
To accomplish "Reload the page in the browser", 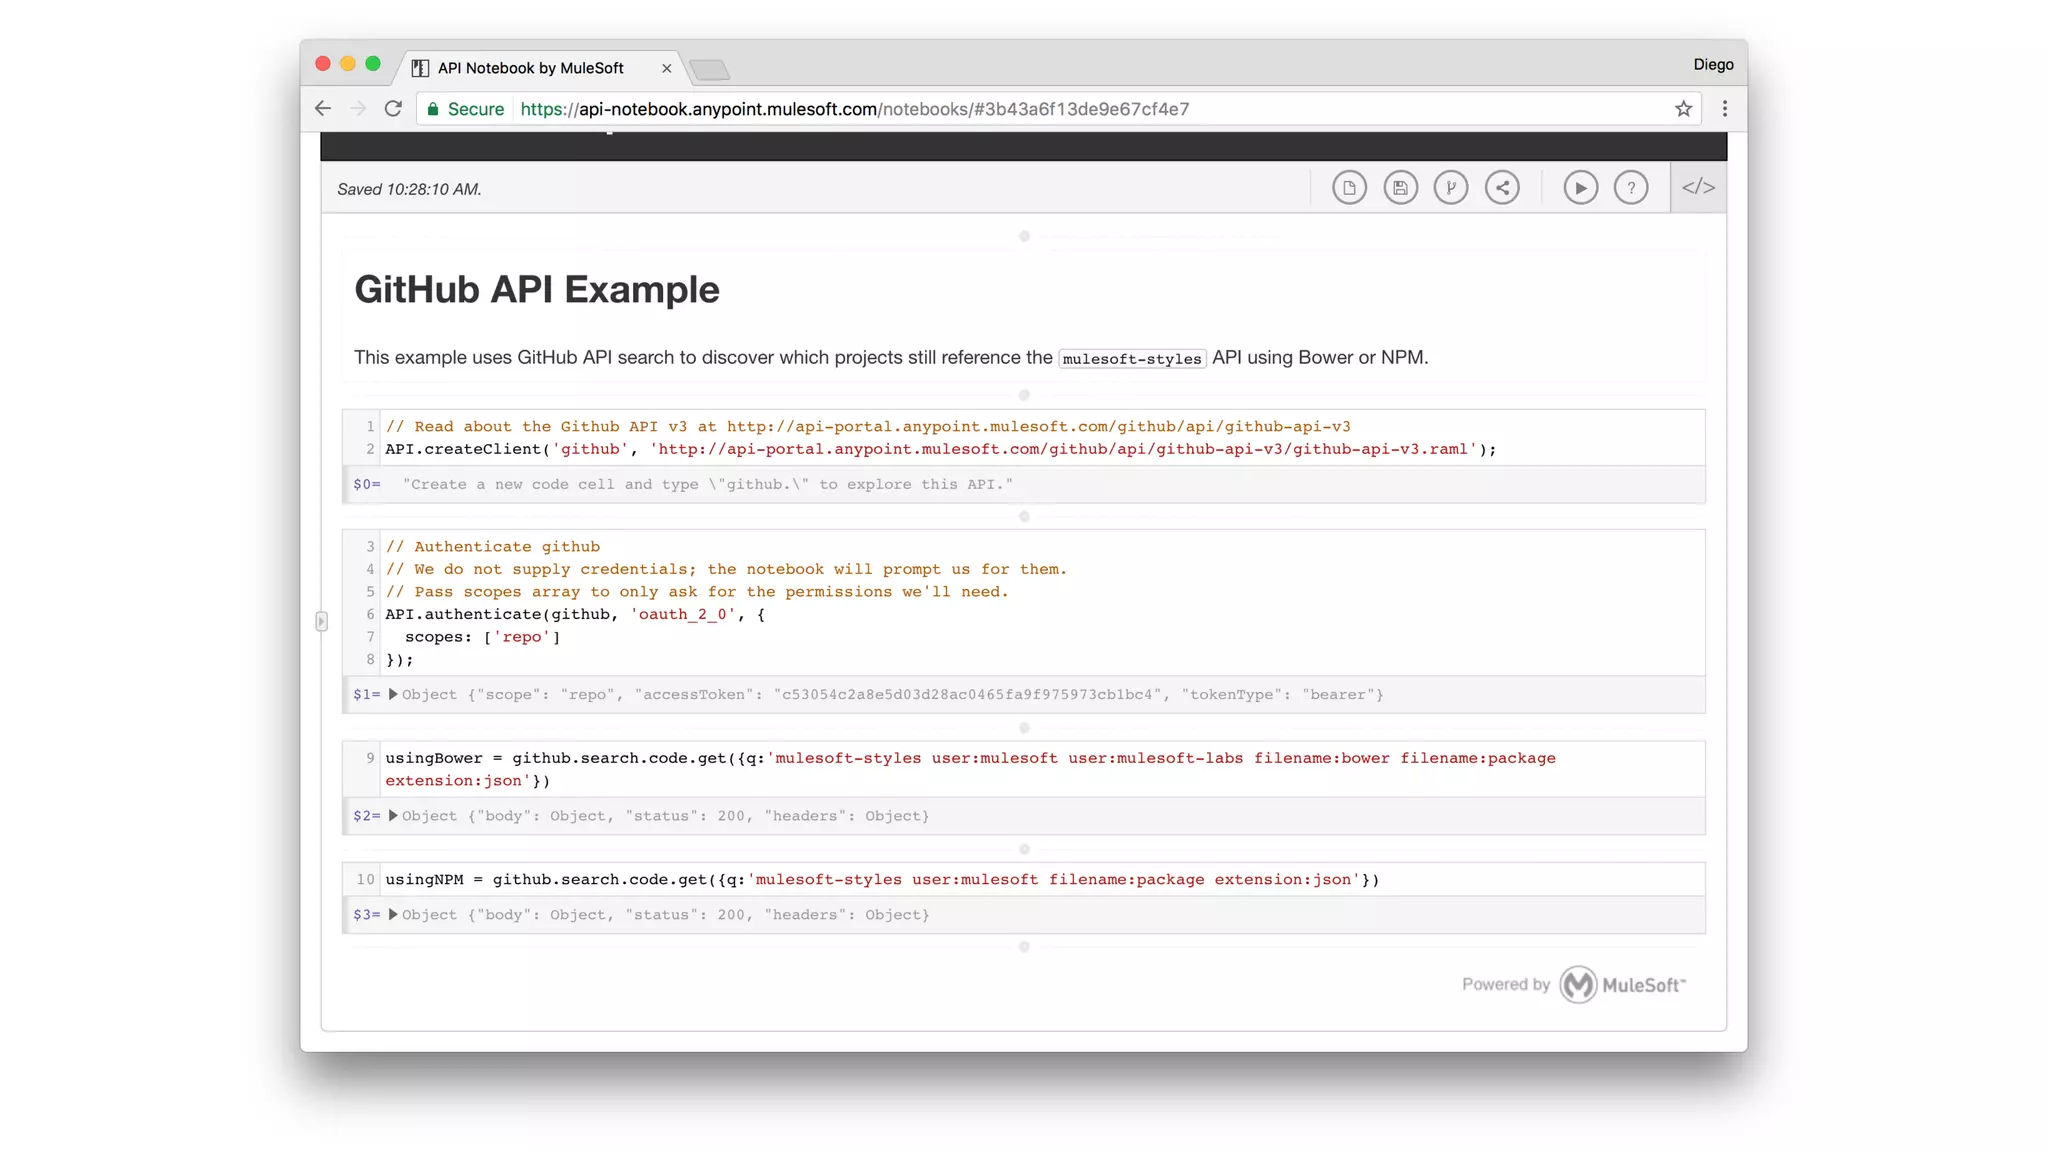I will click(393, 109).
